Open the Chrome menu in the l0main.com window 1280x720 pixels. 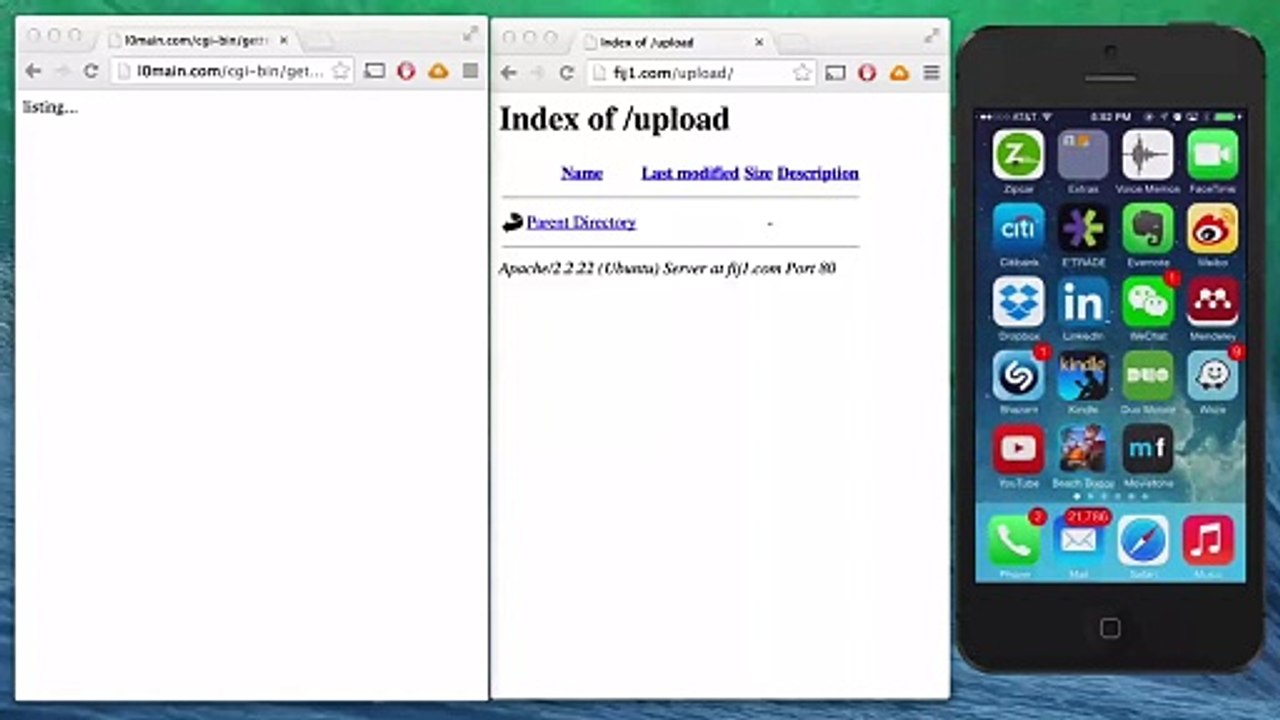click(x=470, y=71)
